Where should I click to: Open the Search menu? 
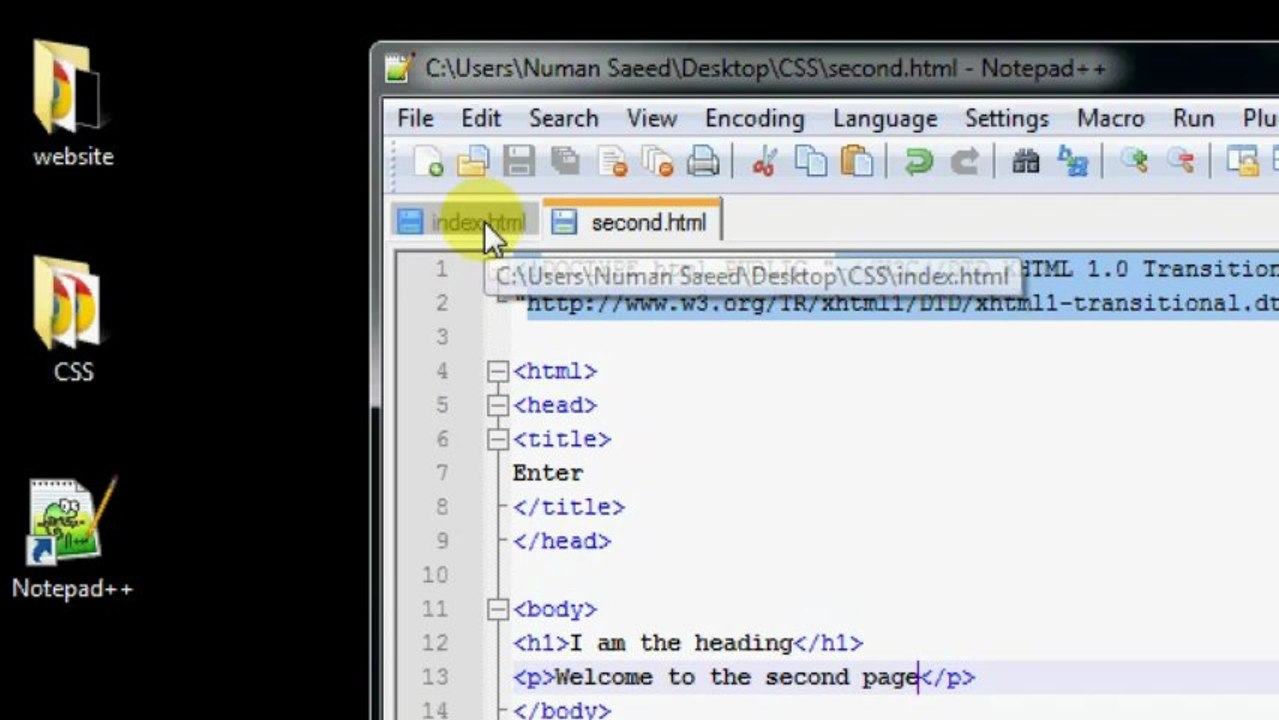(564, 118)
